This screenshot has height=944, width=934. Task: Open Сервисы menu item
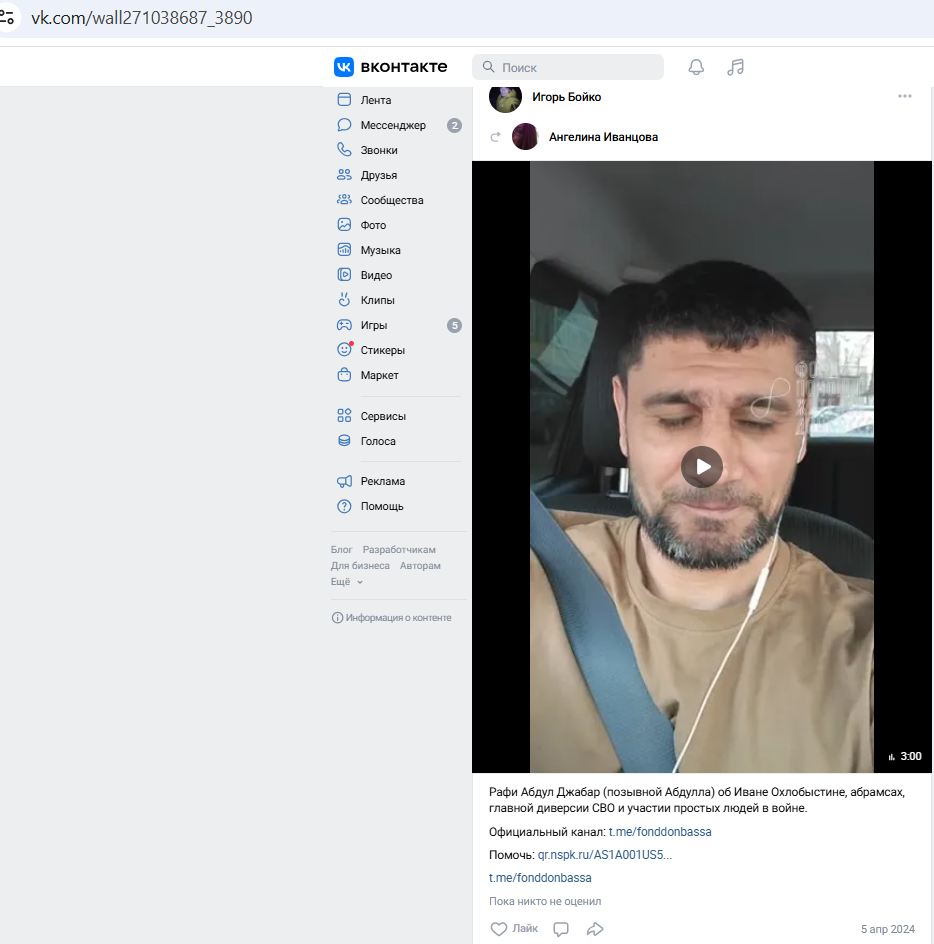coord(383,416)
